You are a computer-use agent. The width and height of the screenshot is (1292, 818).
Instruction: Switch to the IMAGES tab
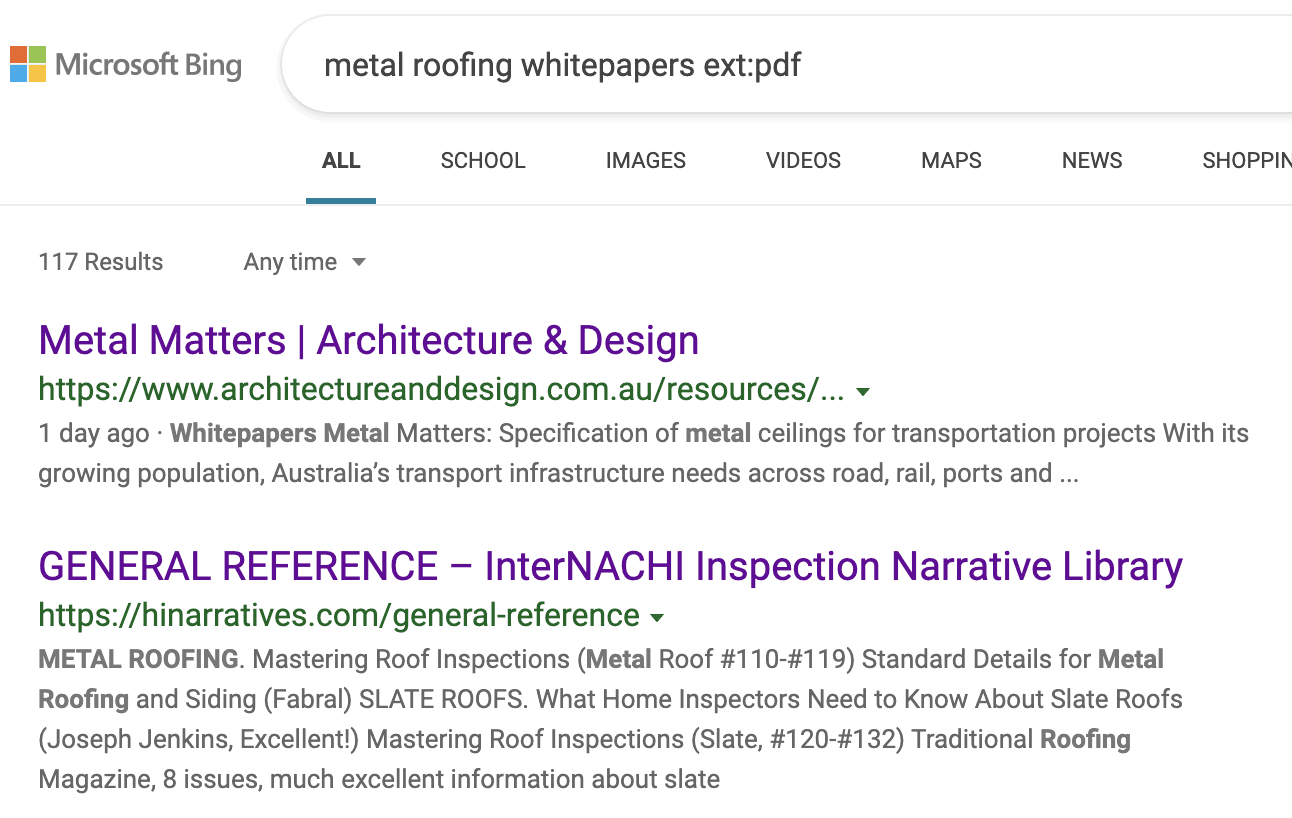[645, 160]
